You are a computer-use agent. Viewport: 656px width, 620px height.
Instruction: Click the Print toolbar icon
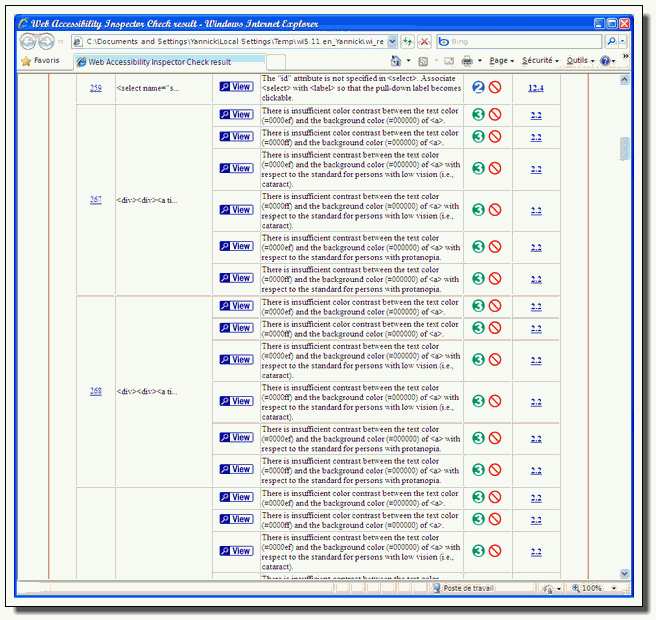pos(467,61)
